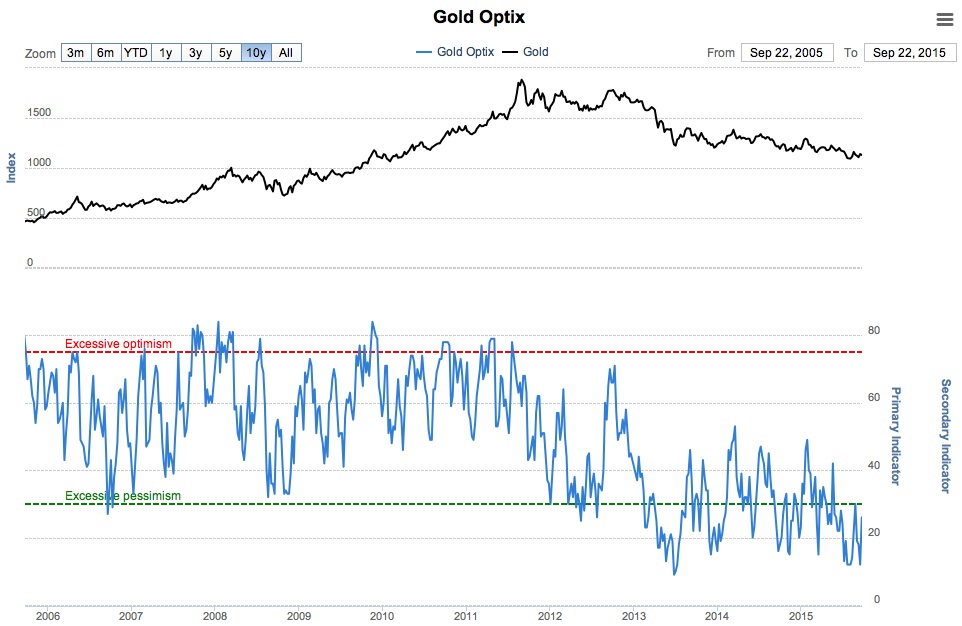Click the Primary Indicator axis title

pos(896,435)
